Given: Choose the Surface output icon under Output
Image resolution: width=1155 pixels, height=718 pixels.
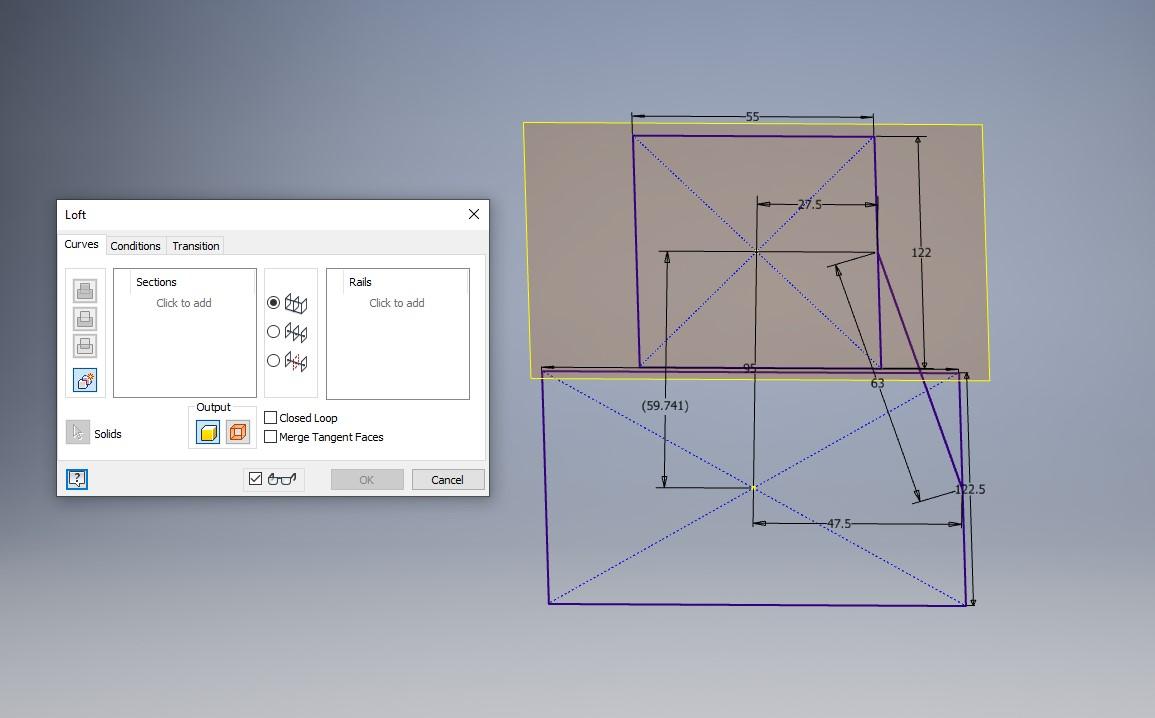Looking at the screenshot, I should tap(238, 431).
